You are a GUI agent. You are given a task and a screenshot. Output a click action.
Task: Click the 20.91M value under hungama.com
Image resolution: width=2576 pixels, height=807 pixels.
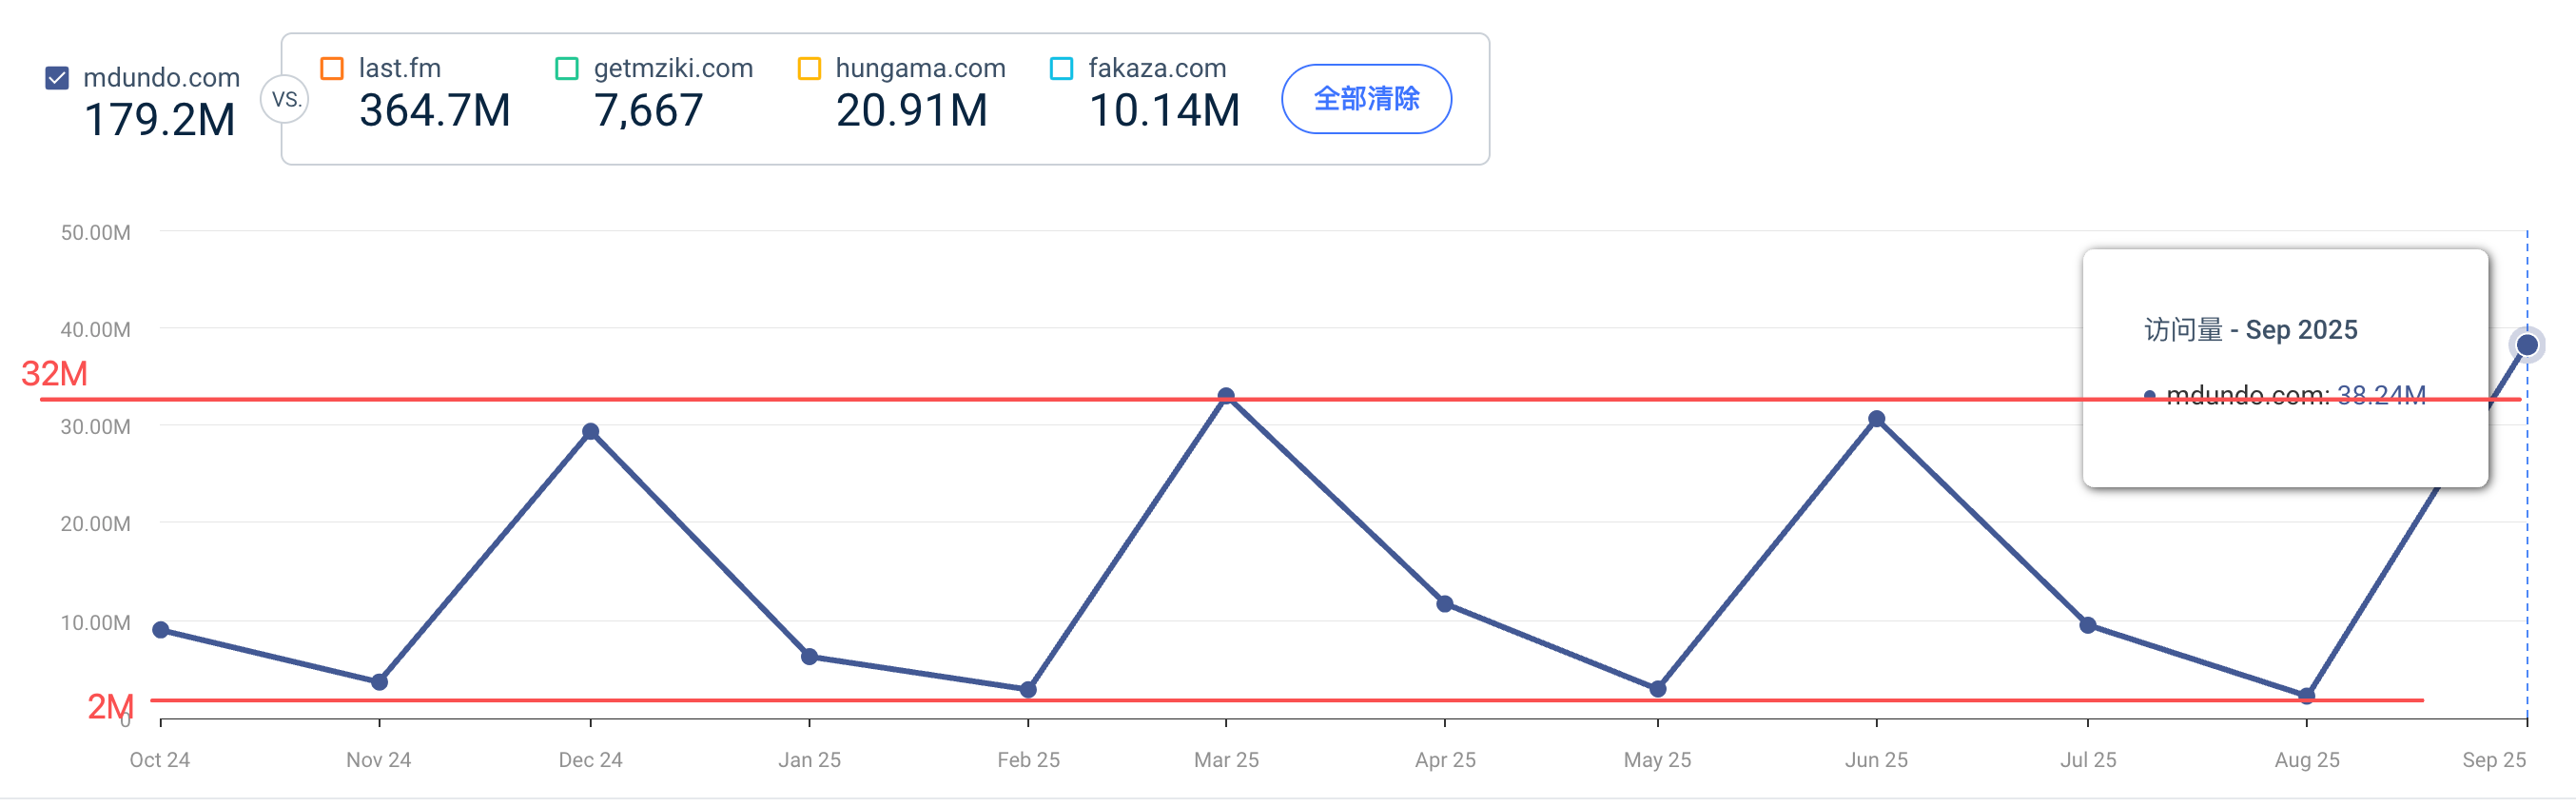[912, 110]
